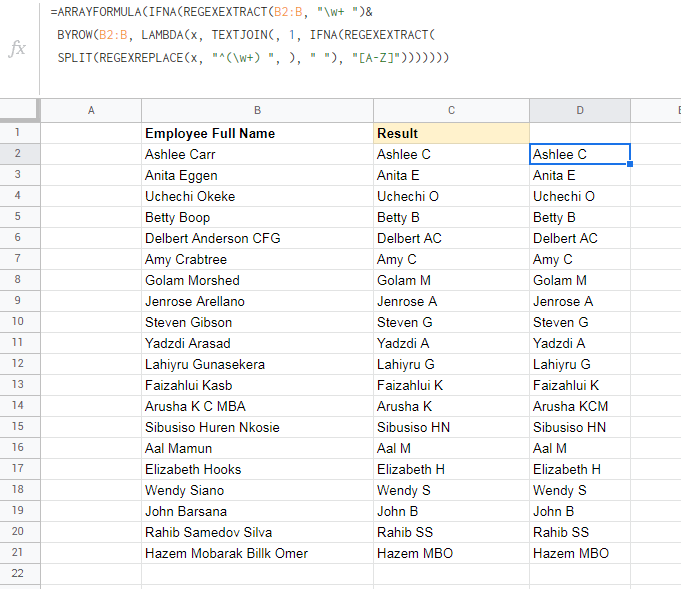Click Sibusiso HN in column C

(x=452, y=427)
